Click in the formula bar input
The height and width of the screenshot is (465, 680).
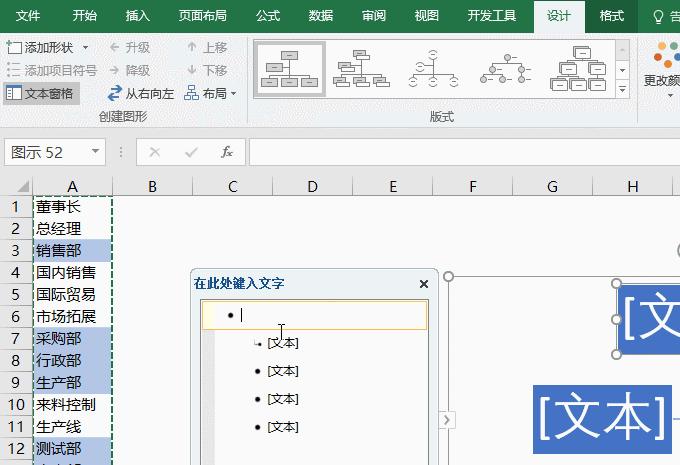pos(464,152)
